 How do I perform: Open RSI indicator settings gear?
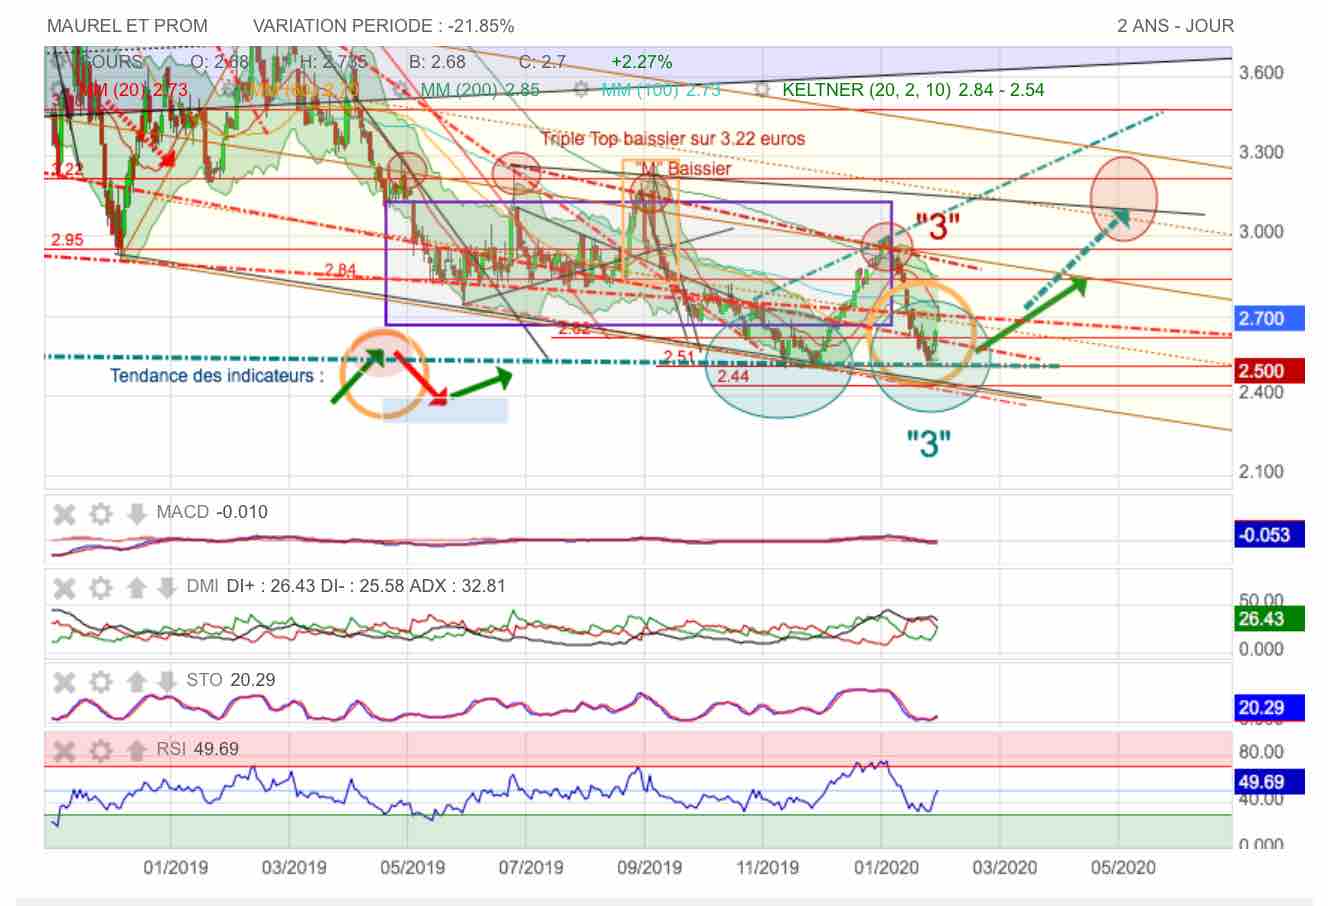(100, 751)
